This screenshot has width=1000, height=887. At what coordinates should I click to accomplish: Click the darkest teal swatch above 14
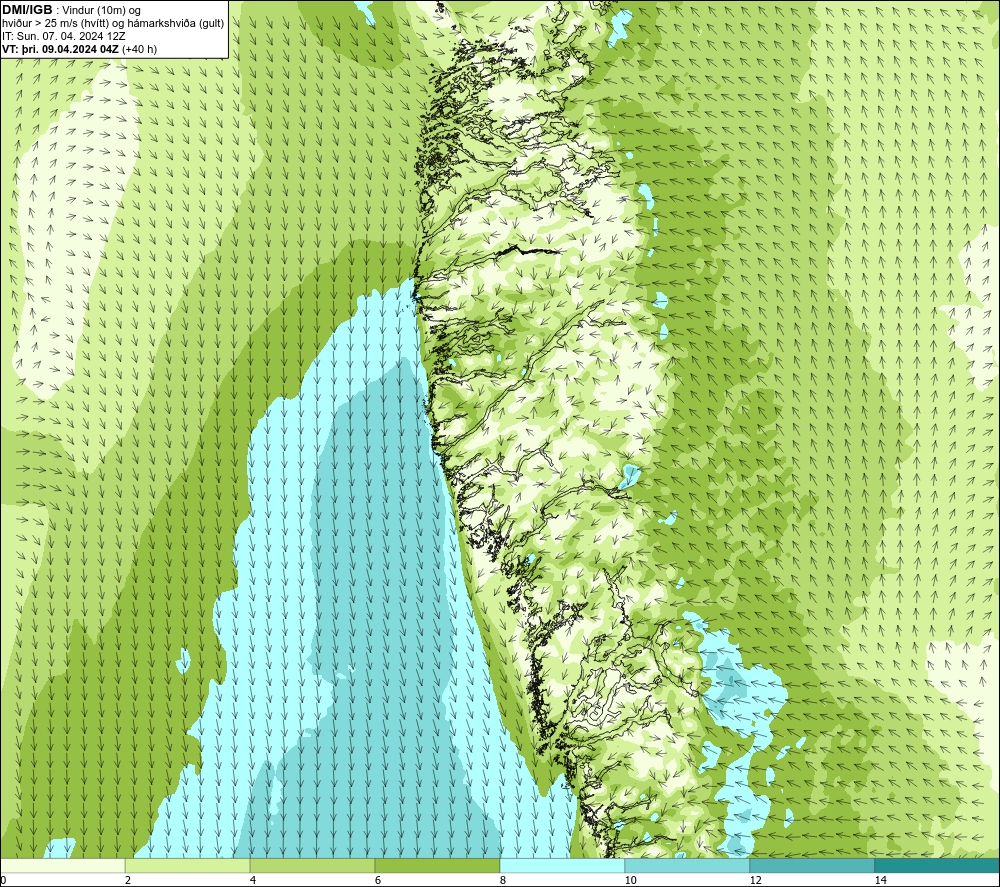pos(937,865)
